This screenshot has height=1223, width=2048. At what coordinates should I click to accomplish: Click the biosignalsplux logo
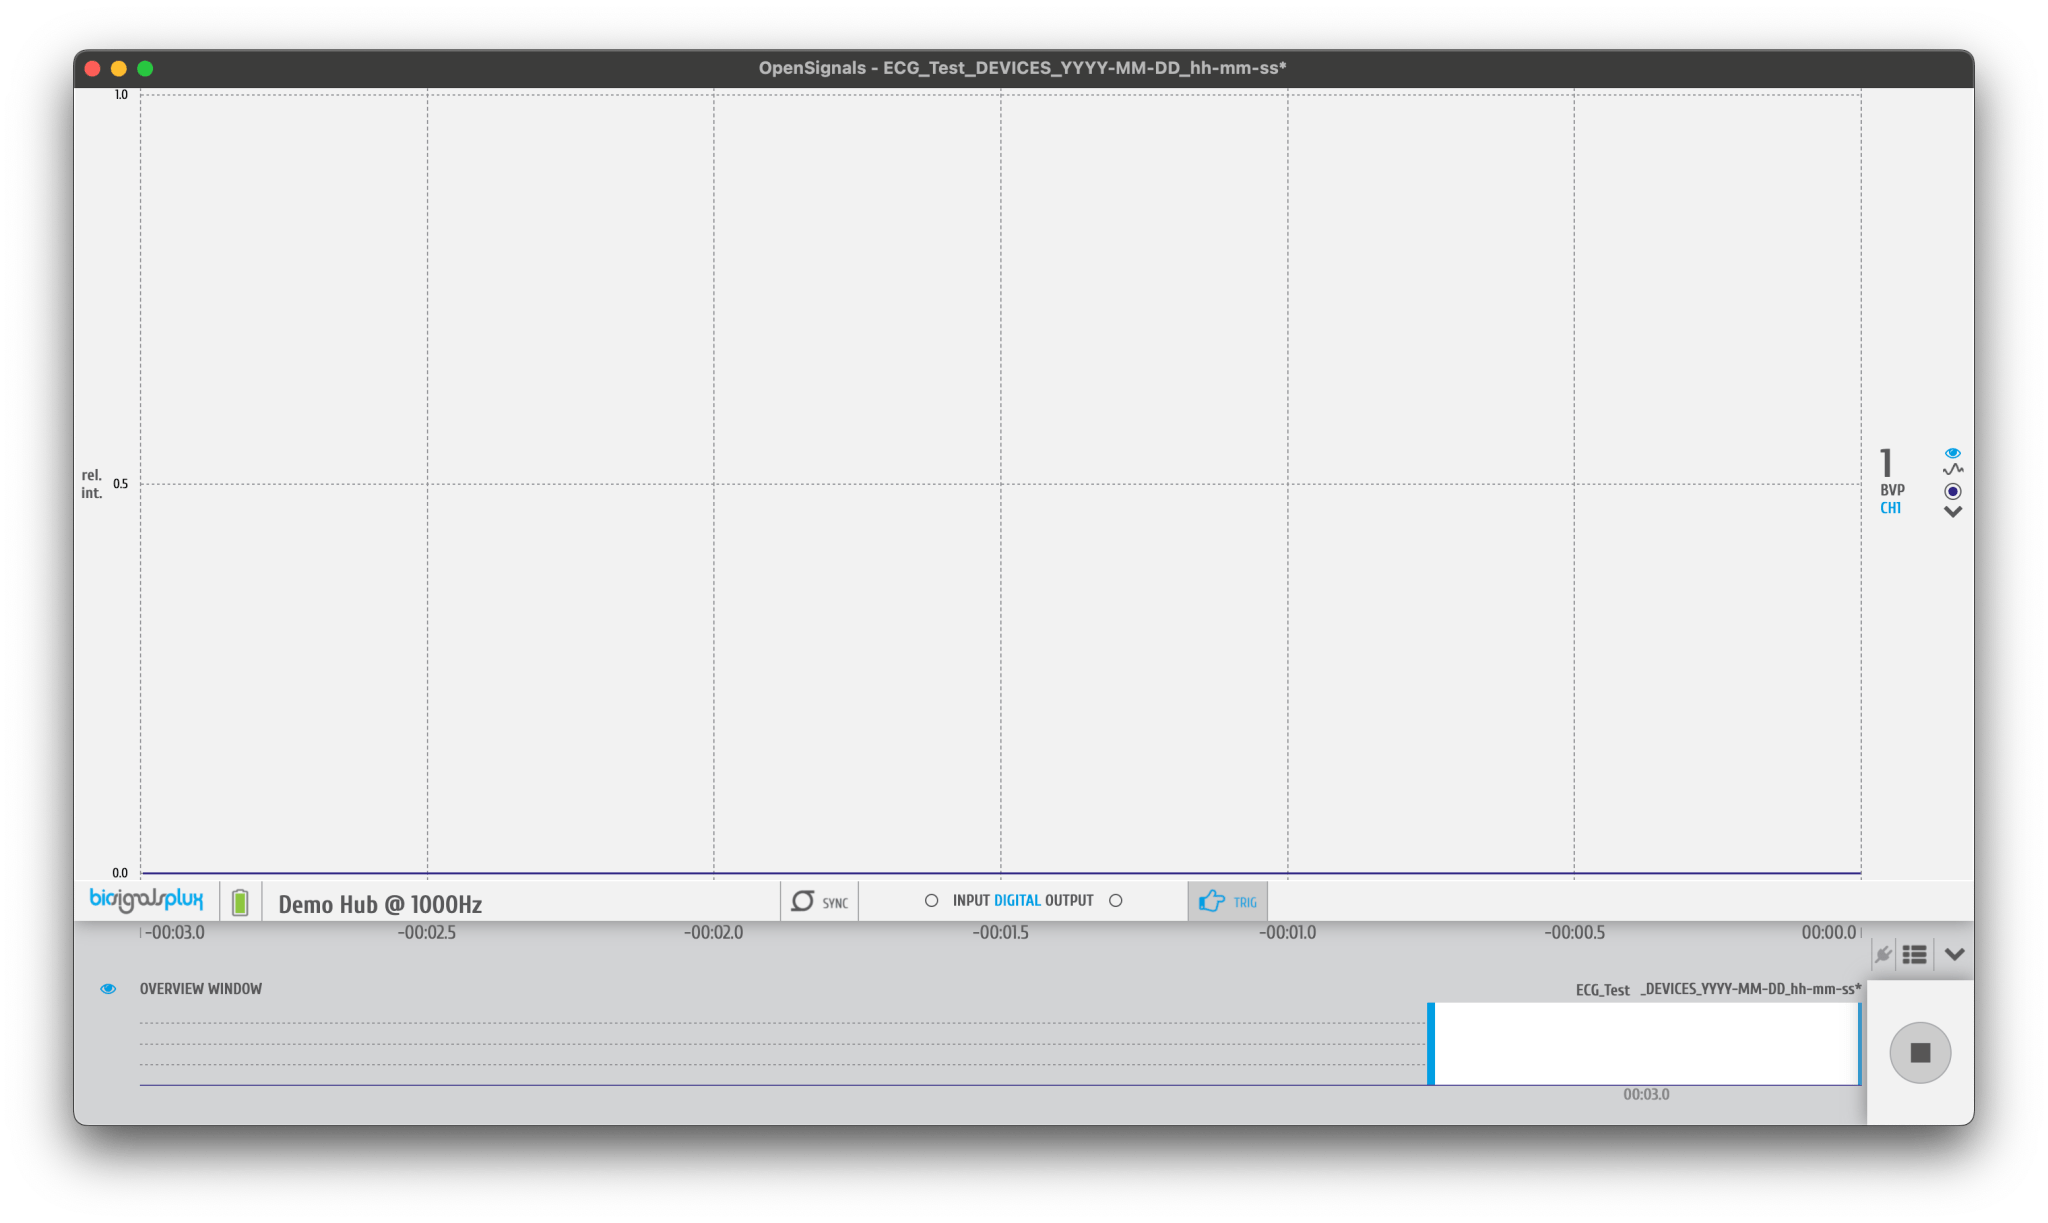click(x=146, y=899)
